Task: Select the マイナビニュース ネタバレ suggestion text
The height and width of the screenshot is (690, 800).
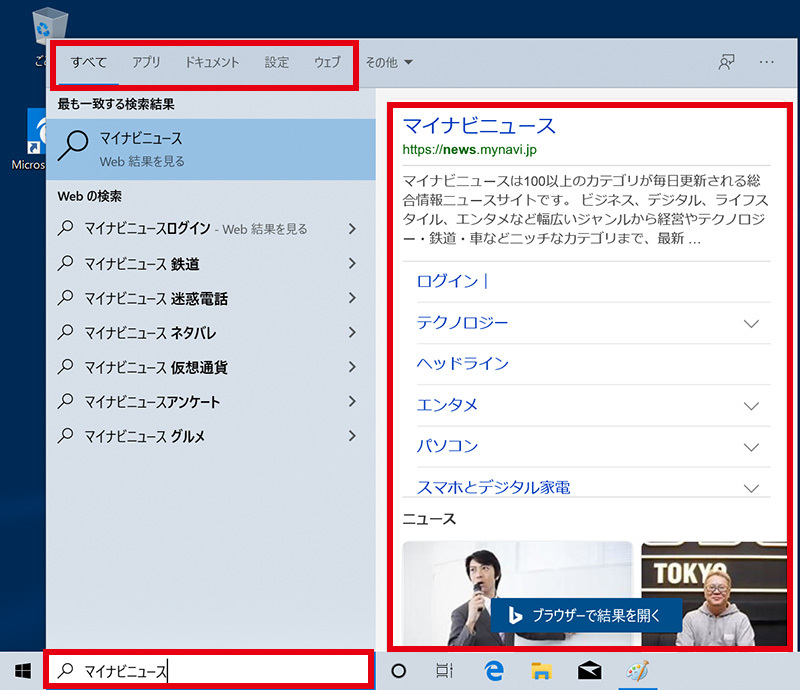Action: pyautogui.click(x=150, y=333)
